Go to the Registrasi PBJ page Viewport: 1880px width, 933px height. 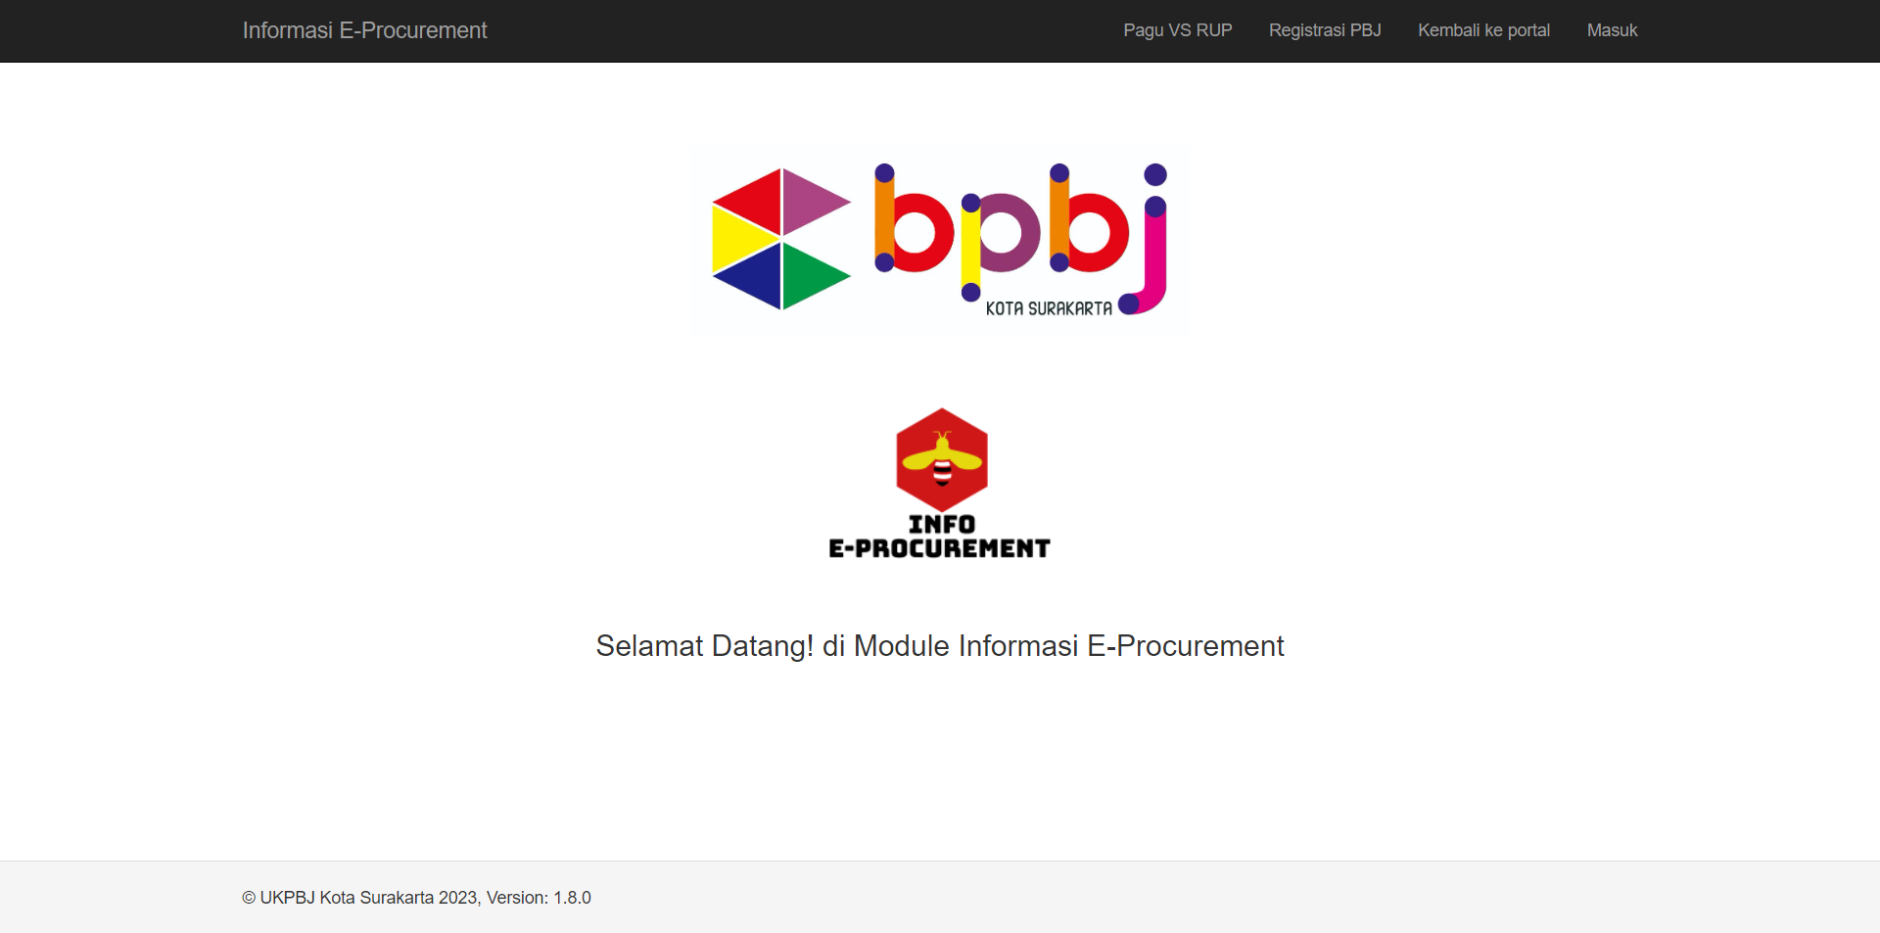coord(1324,30)
